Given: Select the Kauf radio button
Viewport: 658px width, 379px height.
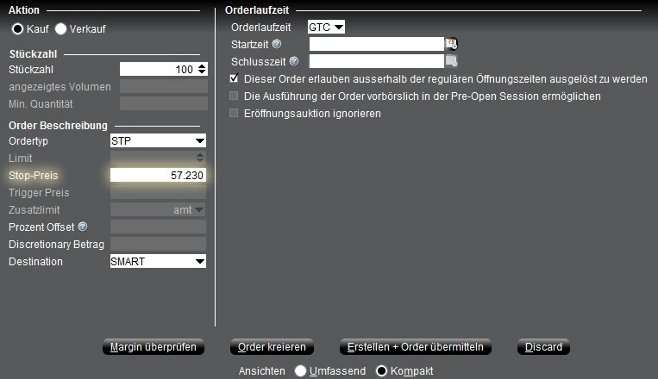Looking at the screenshot, I should [x=18, y=29].
